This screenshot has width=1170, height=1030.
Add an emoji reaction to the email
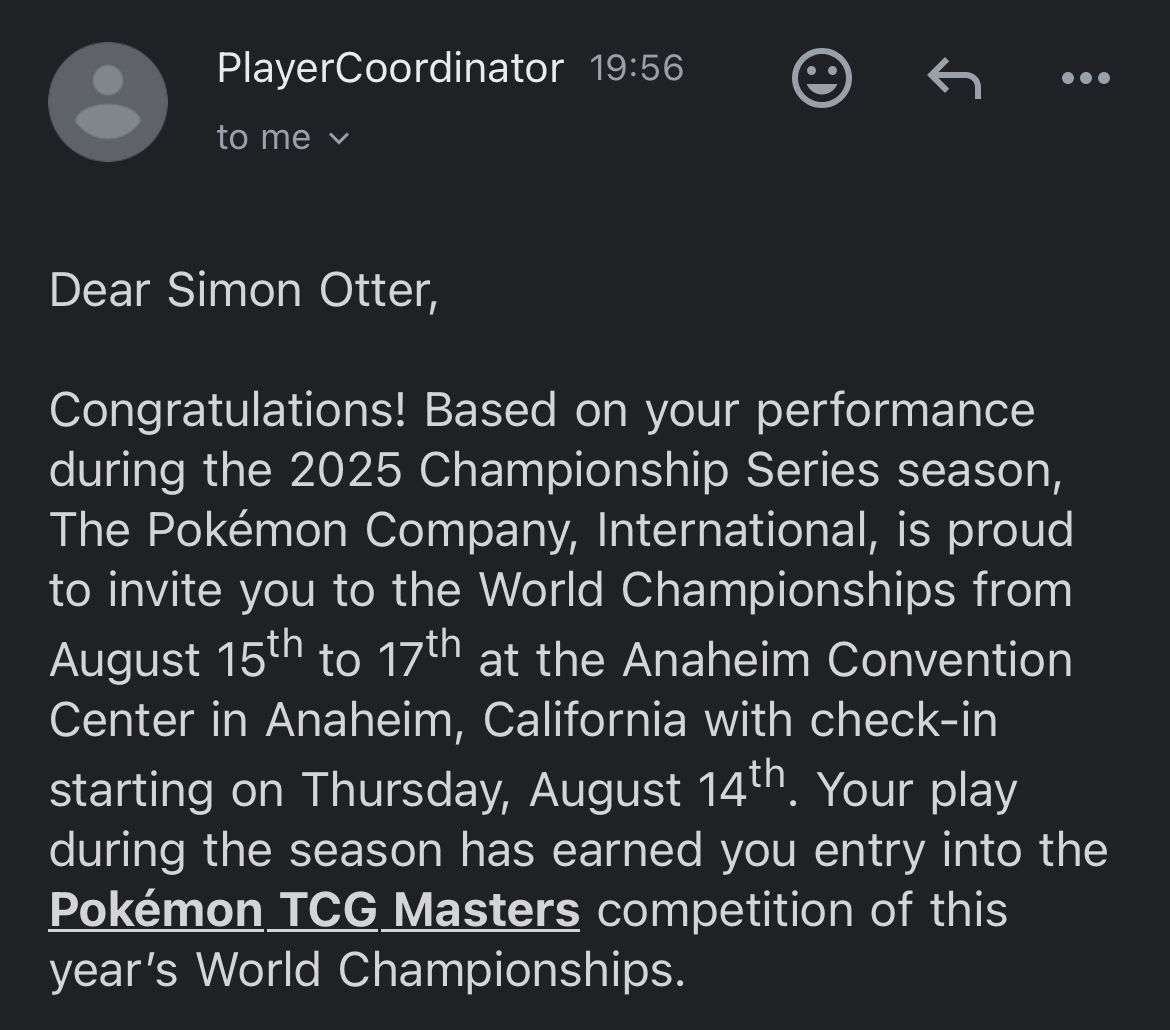[821, 78]
